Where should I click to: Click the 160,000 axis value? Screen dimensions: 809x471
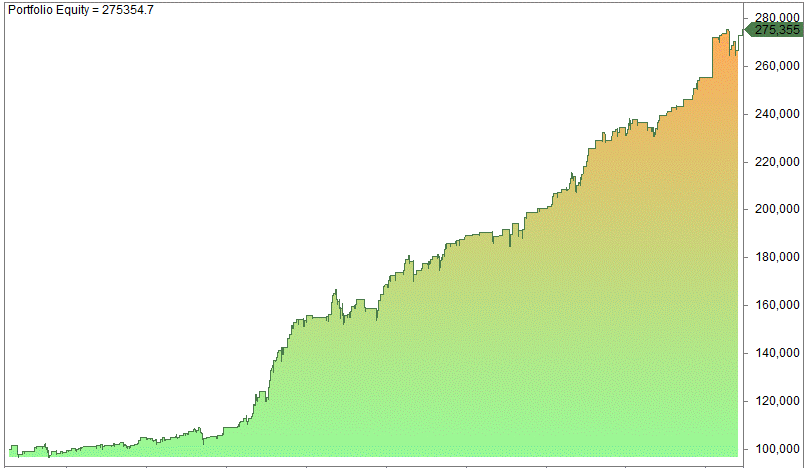[777, 306]
